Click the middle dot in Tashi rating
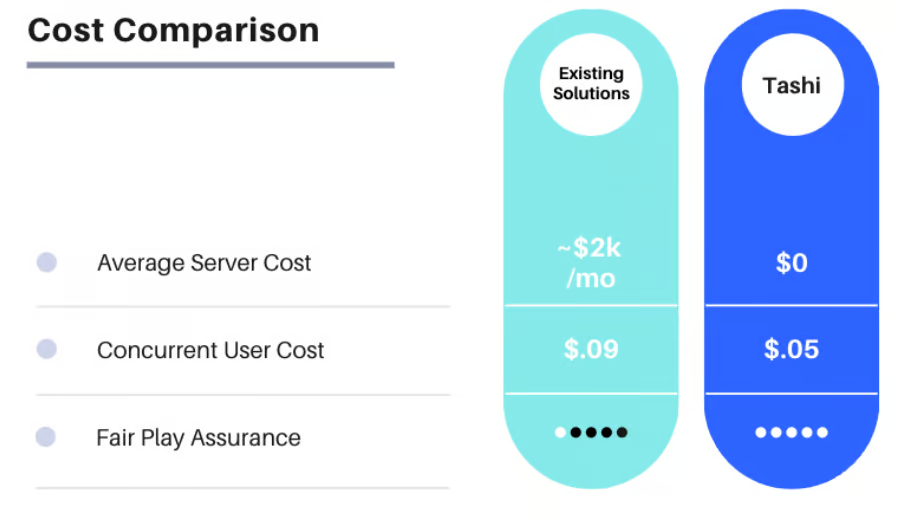This screenshot has width=920, height=520. (x=792, y=433)
